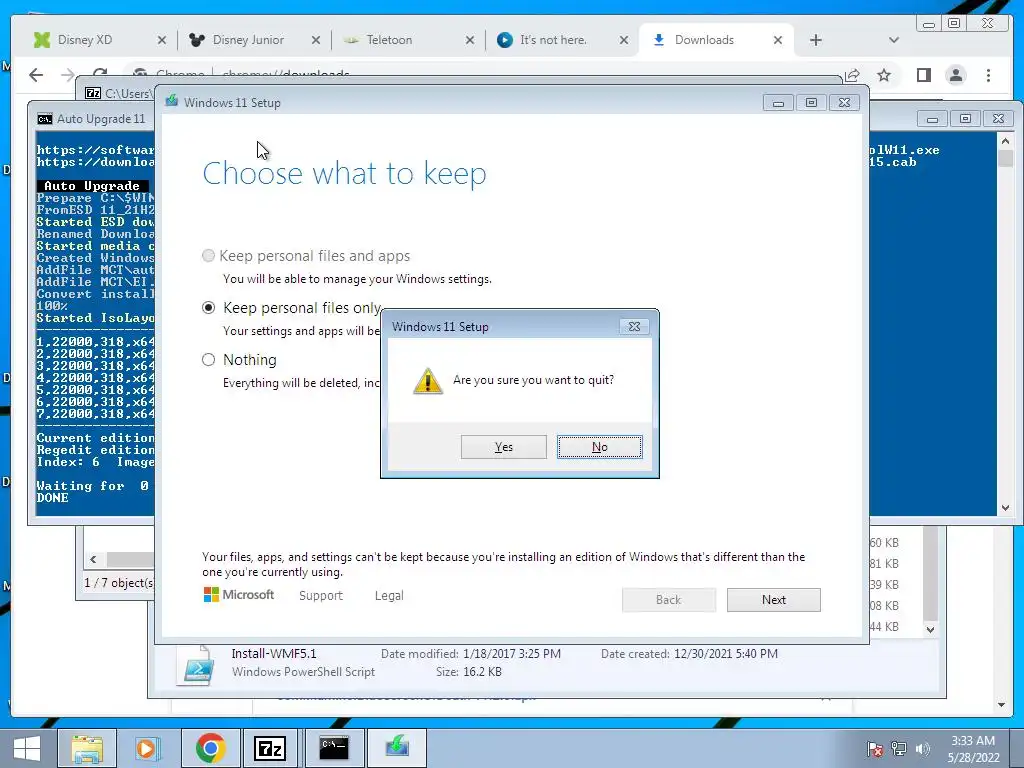The width and height of the screenshot is (1024, 768).
Task: Open Windows Media Player from taskbar
Action: coord(148,748)
